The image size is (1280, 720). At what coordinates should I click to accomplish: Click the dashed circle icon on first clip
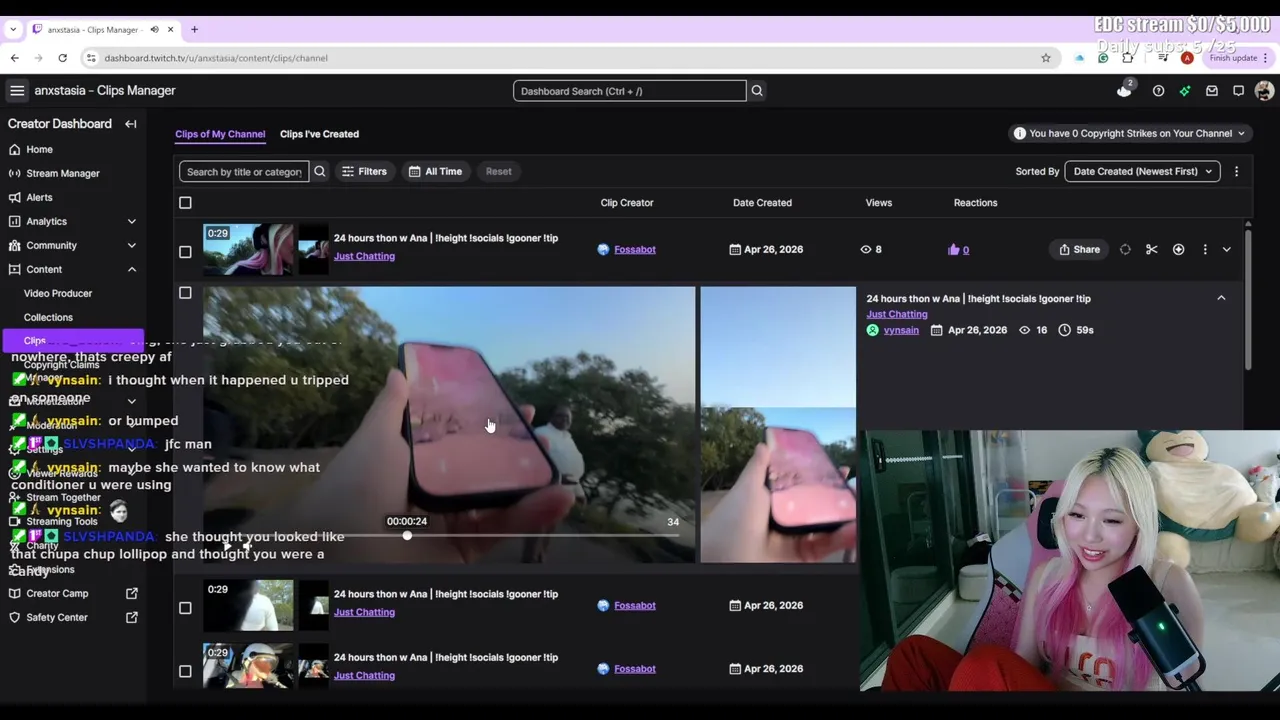point(1125,249)
